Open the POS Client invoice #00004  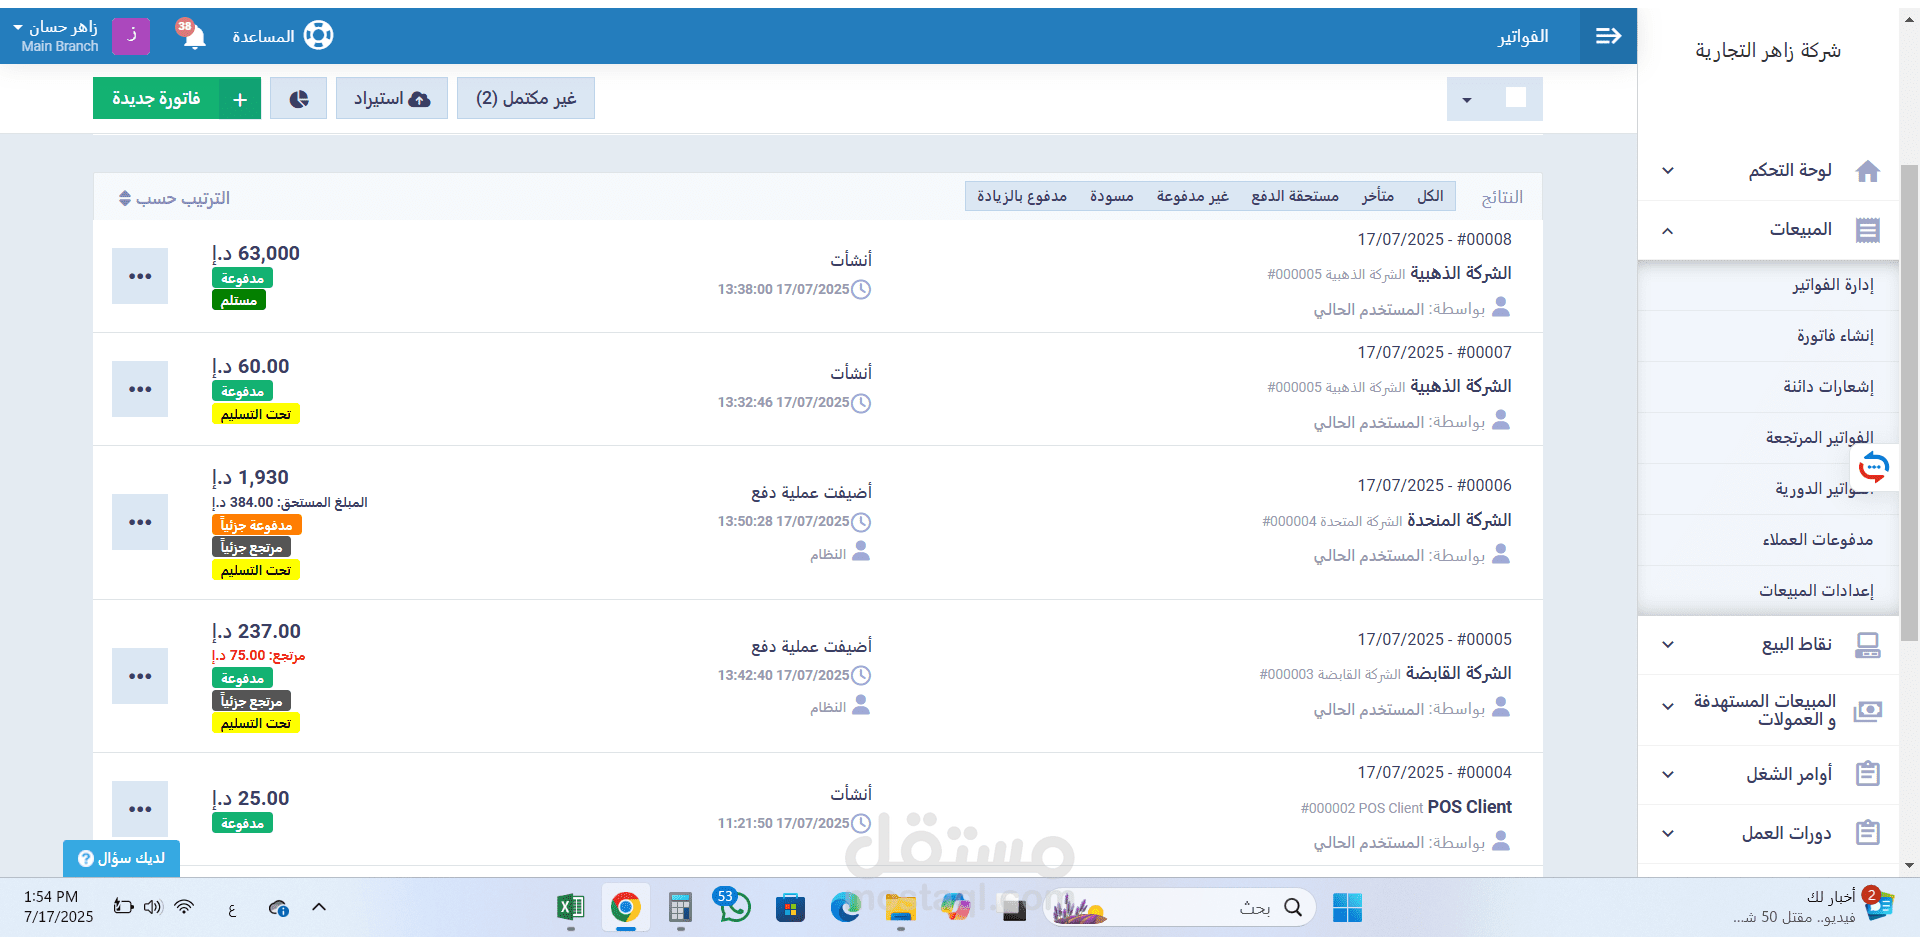(x=1434, y=772)
